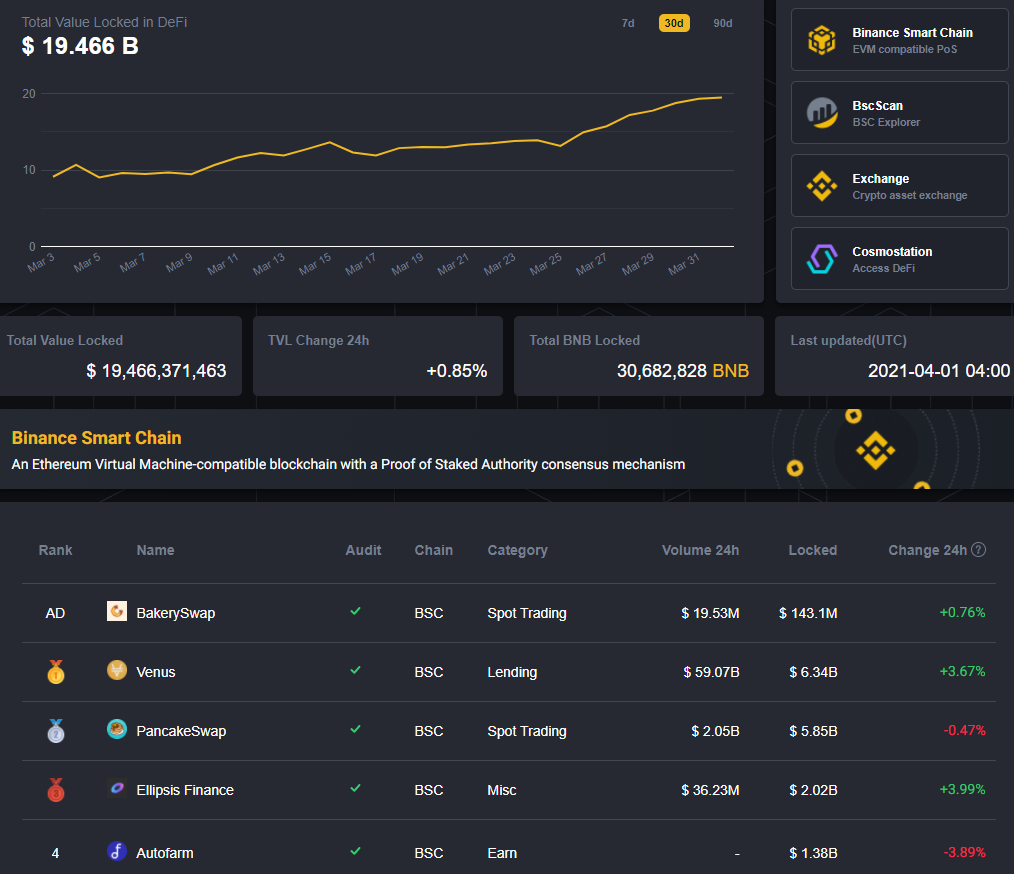Click the Venus gold medal rank
The width and height of the screenshot is (1014, 874).
point(55,672)
